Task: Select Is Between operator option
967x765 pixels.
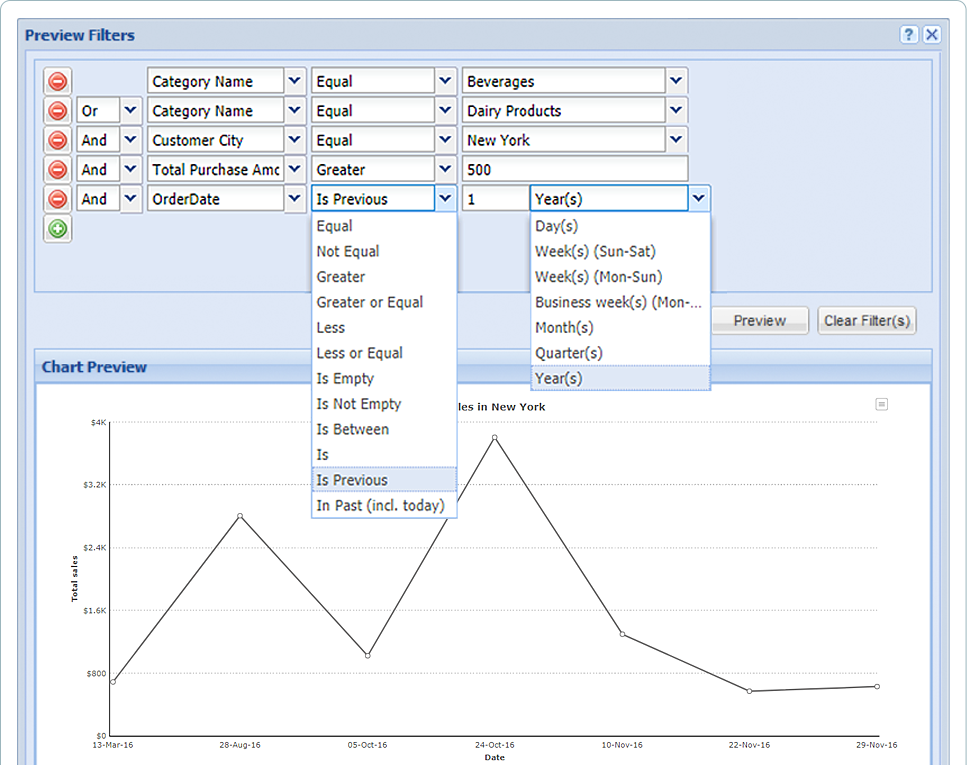Action: 384,429
